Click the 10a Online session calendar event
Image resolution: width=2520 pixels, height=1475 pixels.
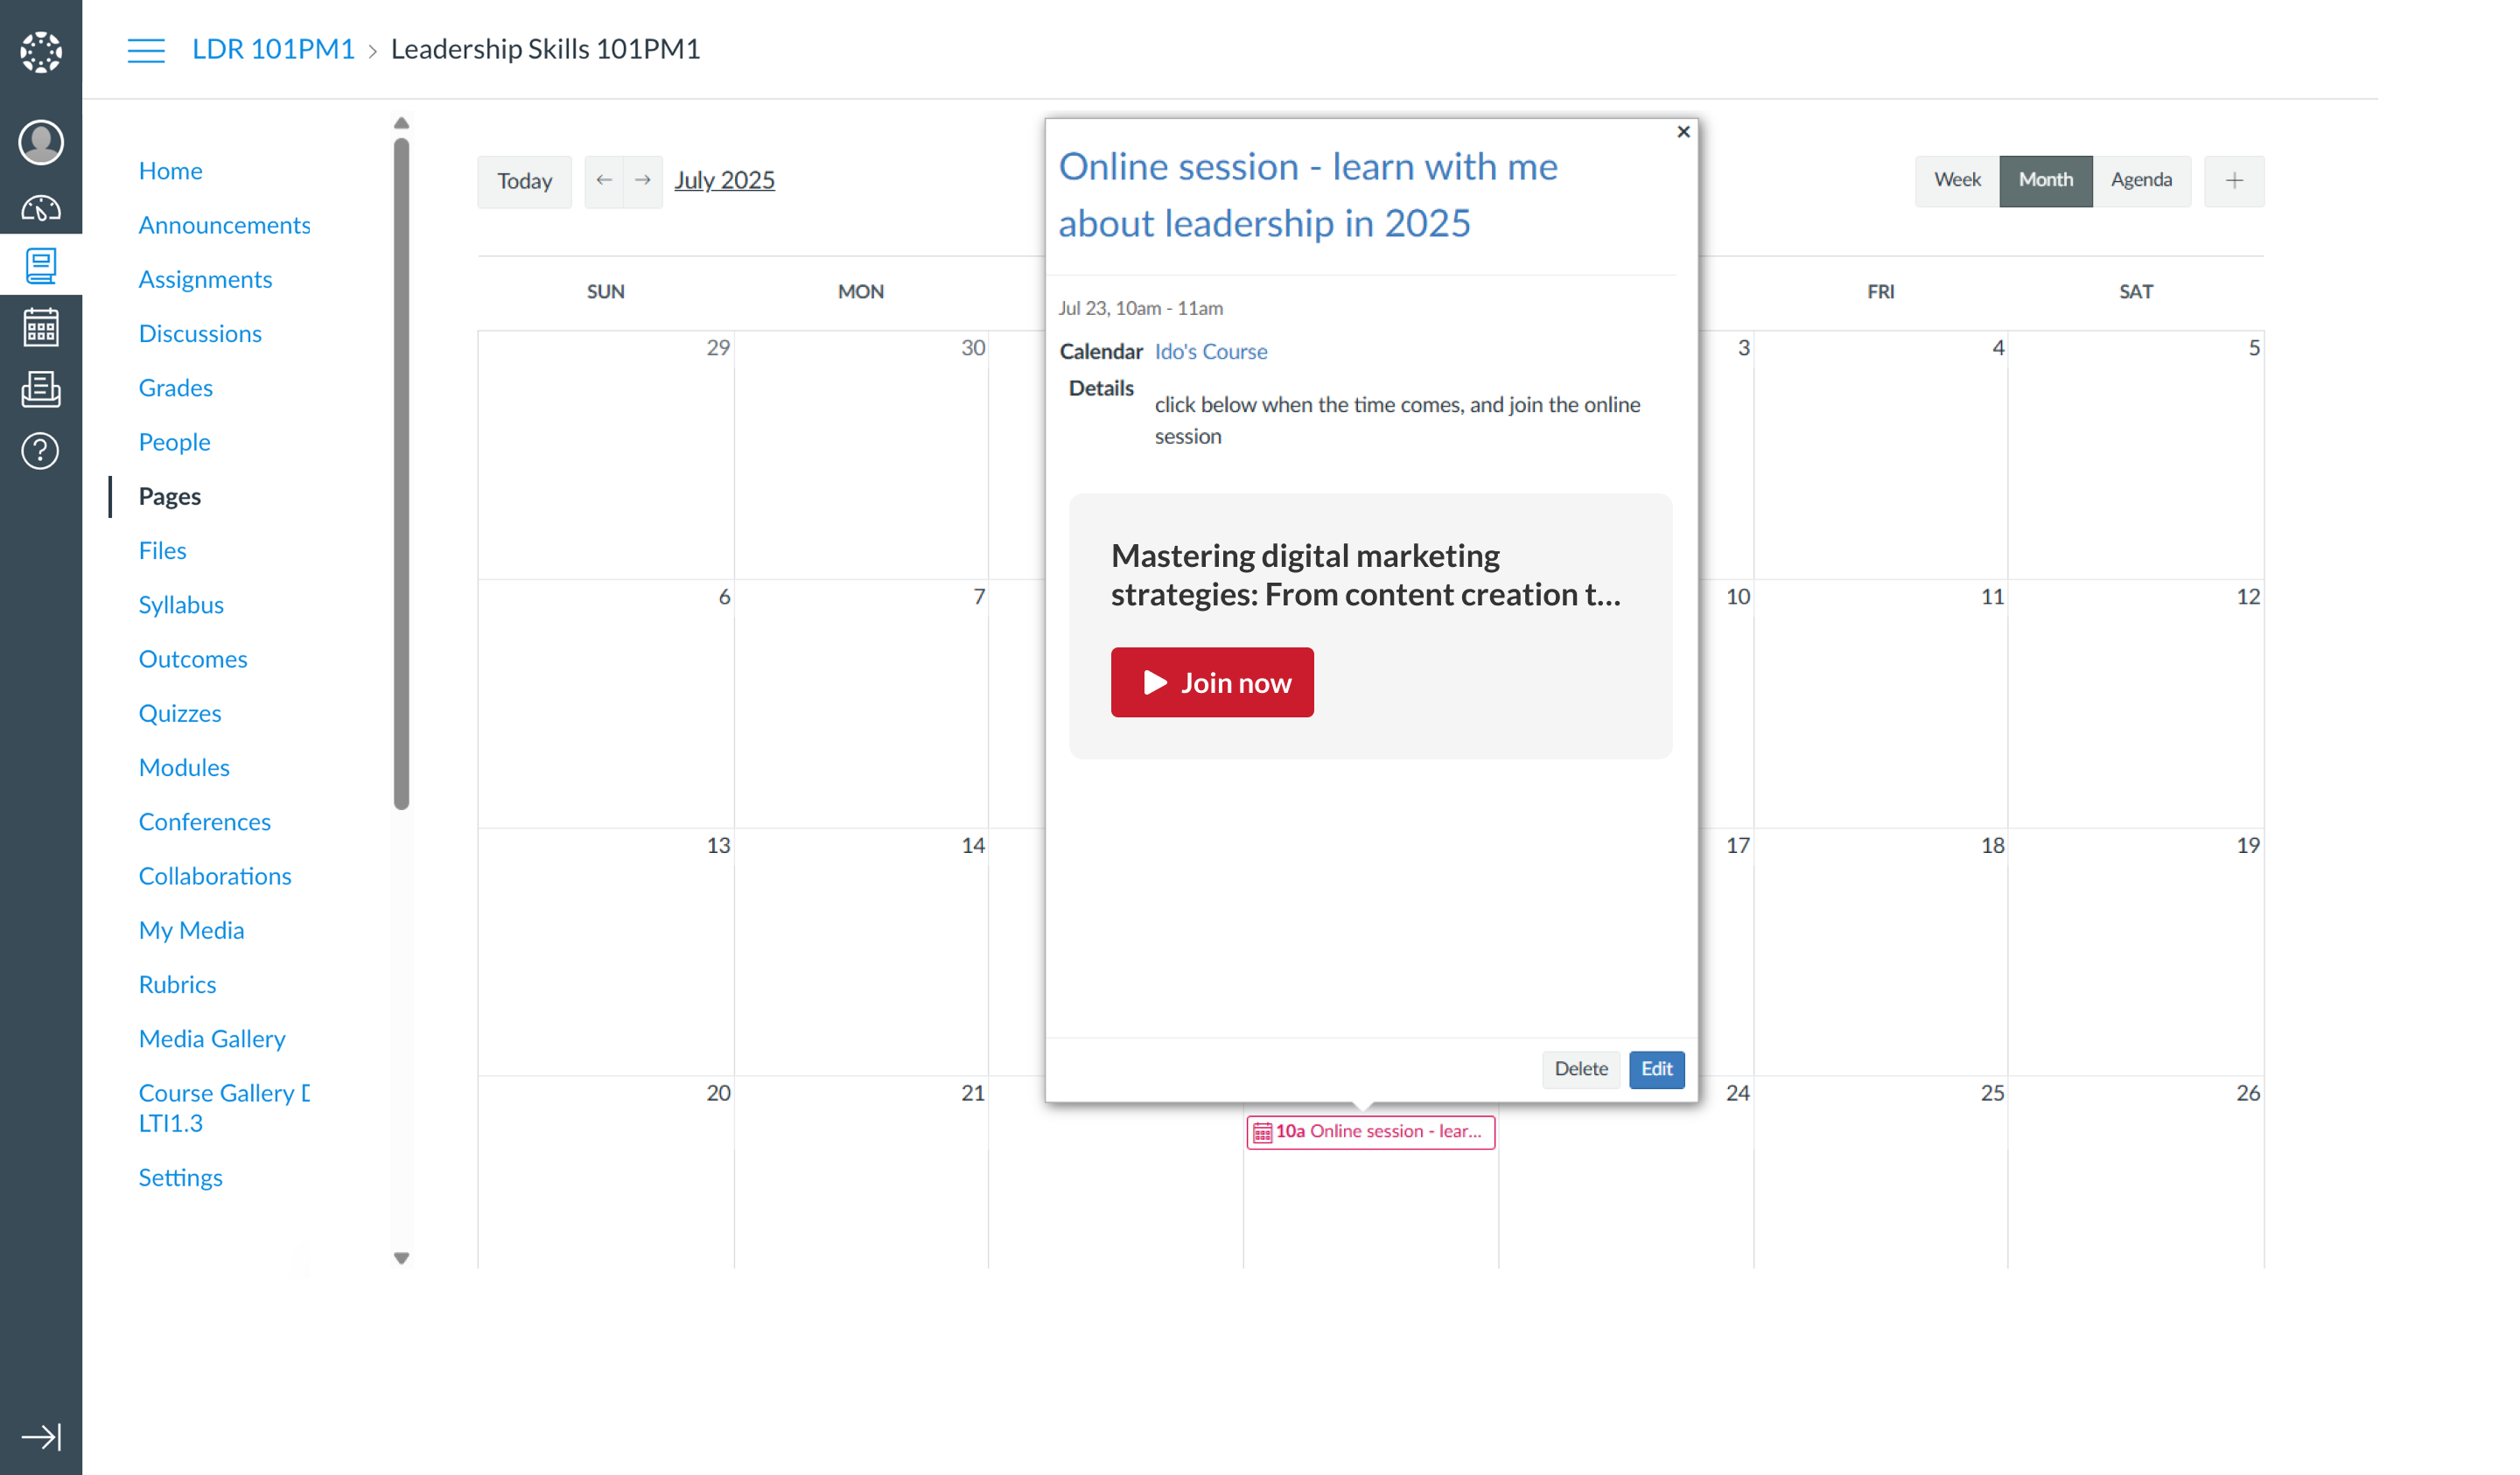(1369, 1131)
